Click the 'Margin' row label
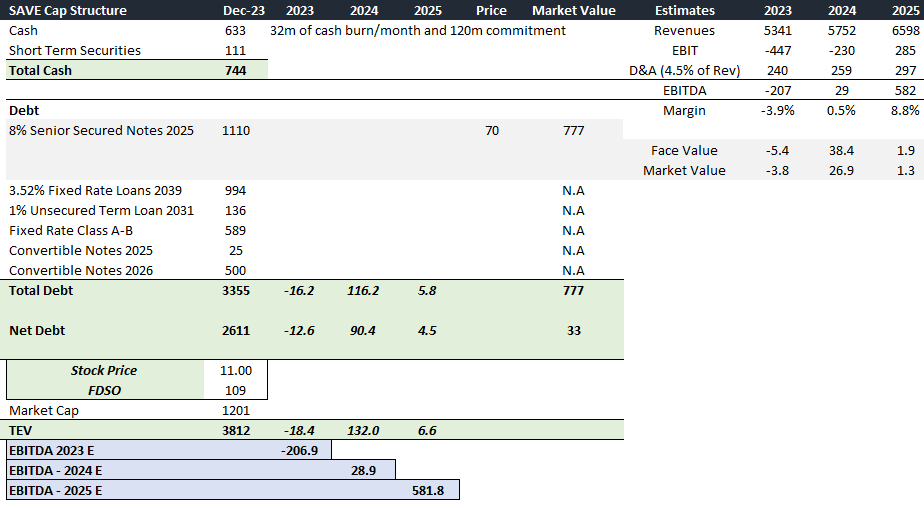The width and height of the screenshot is (924, 508). tap(684, 111)
